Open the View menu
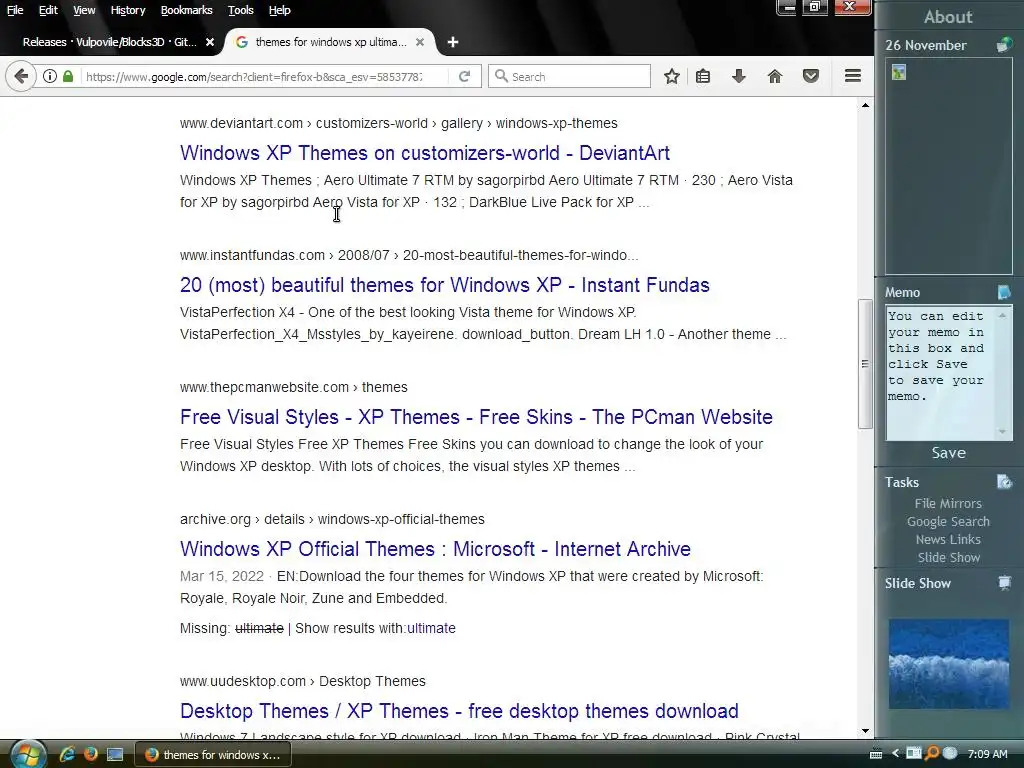This screenshot has height=768, width=1024. 84,10
